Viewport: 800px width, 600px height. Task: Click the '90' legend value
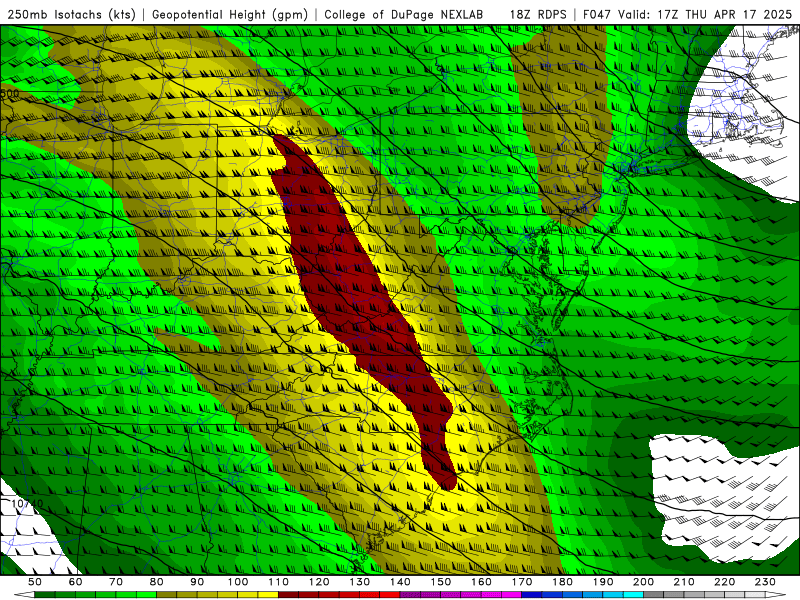coord(197,582)
